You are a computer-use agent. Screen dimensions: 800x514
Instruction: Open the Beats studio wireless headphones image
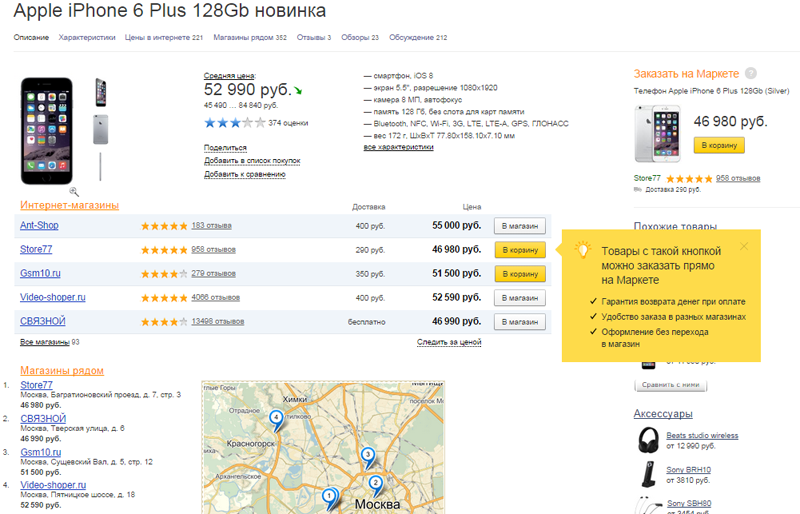[x=648, y=440]
